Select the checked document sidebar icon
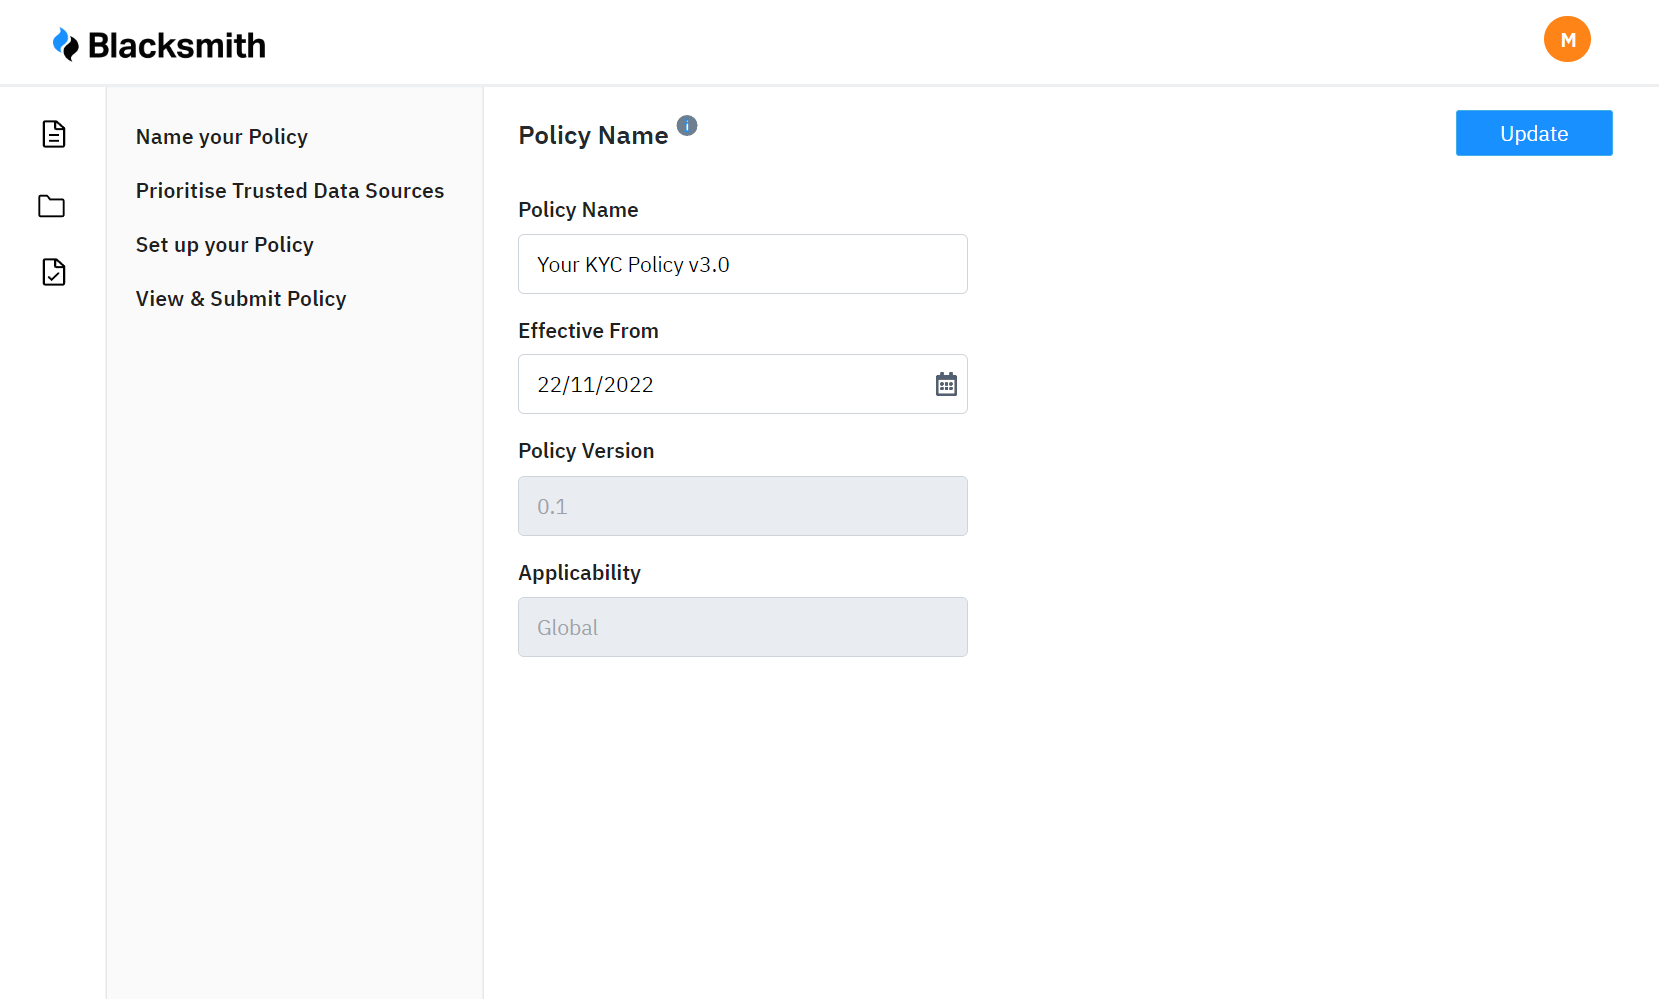 54,272
